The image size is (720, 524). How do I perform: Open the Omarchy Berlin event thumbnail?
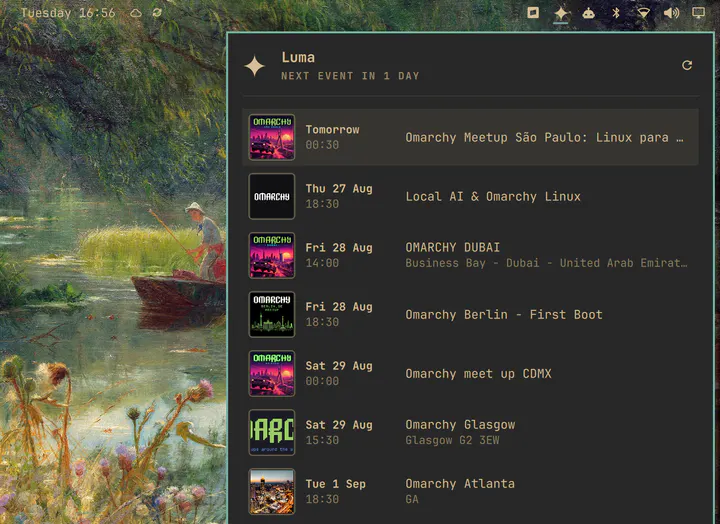(x=272, y=314)
